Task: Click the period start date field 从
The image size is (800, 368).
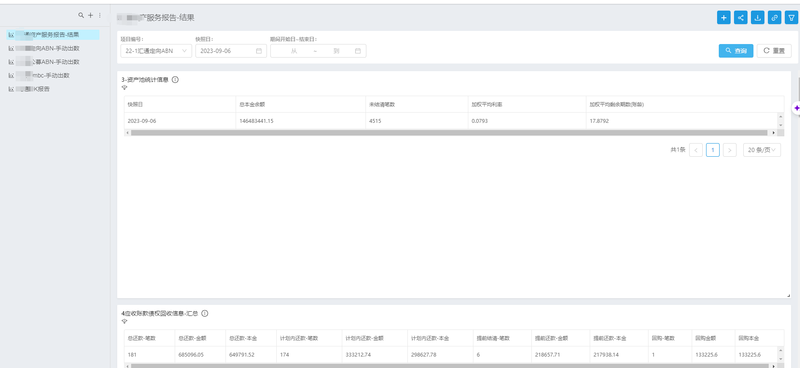Action: point(294,51)
